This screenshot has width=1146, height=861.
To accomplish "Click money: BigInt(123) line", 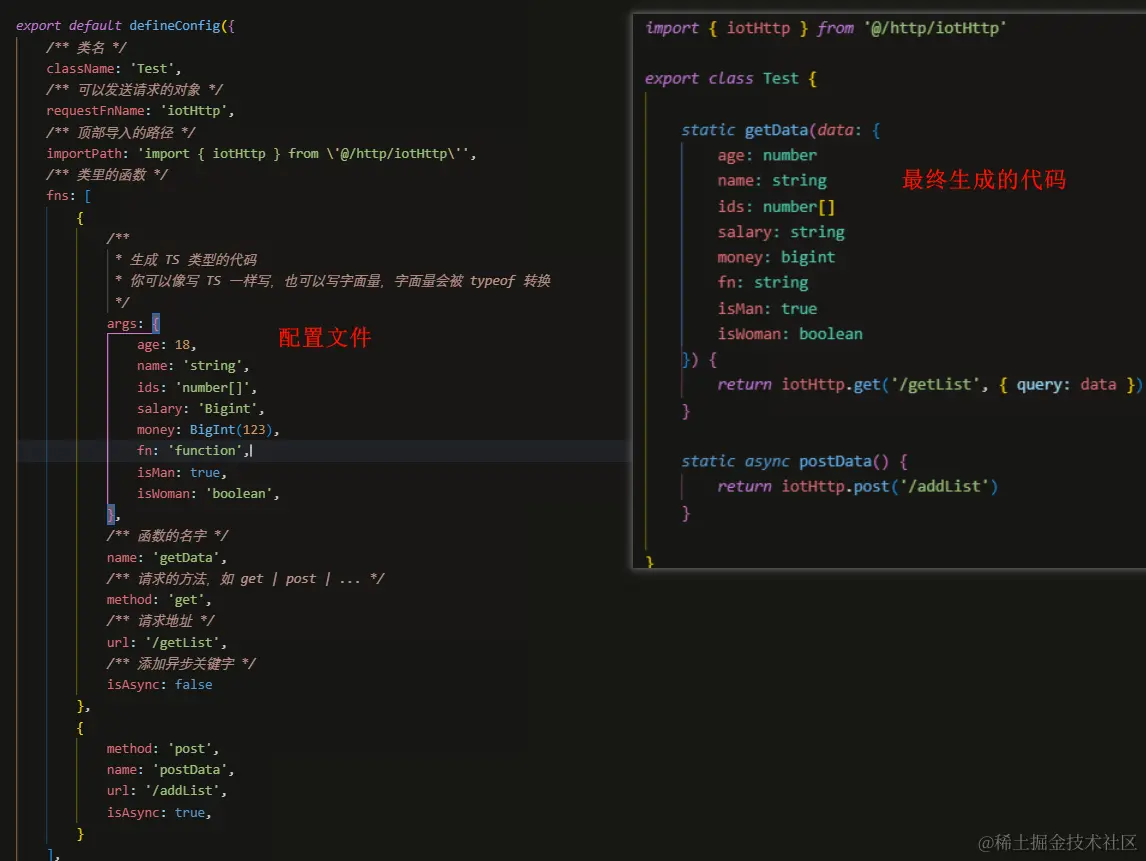I will 208,430.
